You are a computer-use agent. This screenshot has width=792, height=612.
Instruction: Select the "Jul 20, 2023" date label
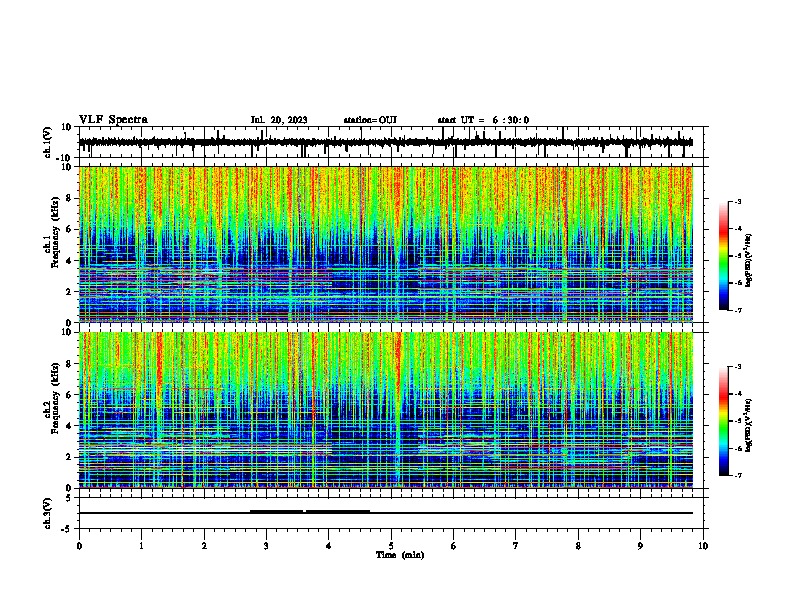click(279, 120)
